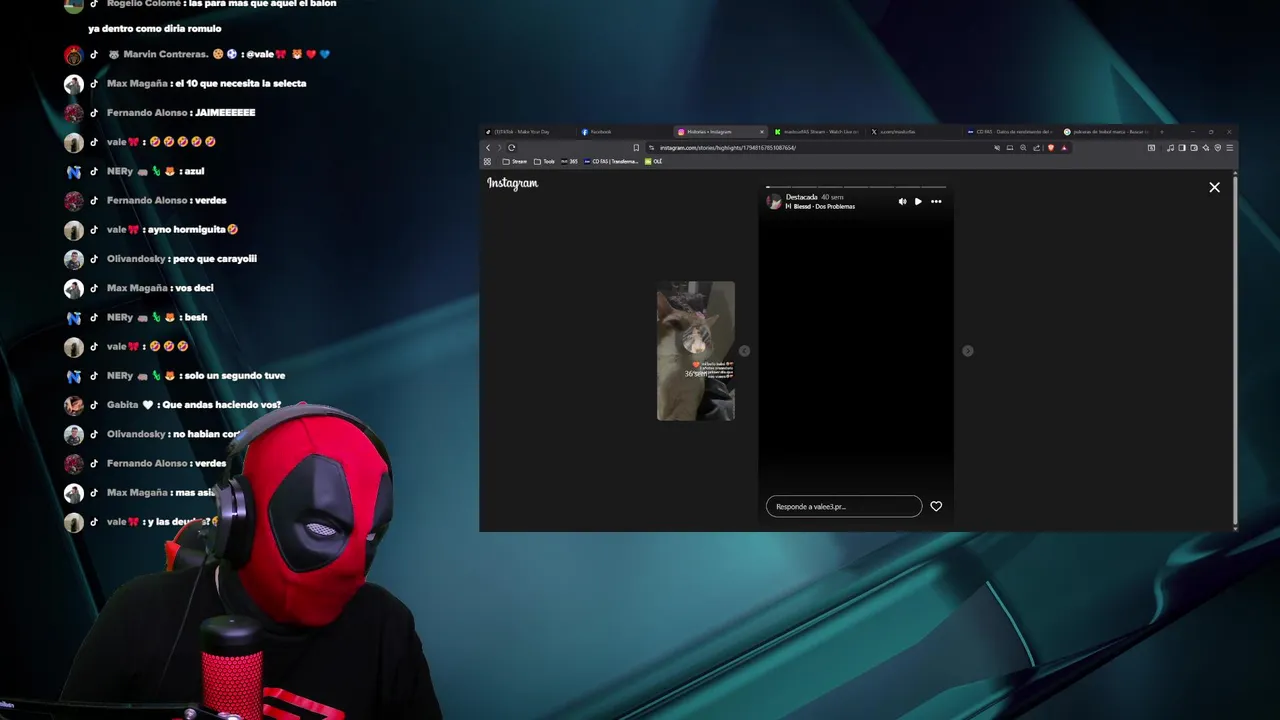Viewport: 1280px width, 720px height.
Task: Open Brave VPN shield icon
Action: [1218, 148]
